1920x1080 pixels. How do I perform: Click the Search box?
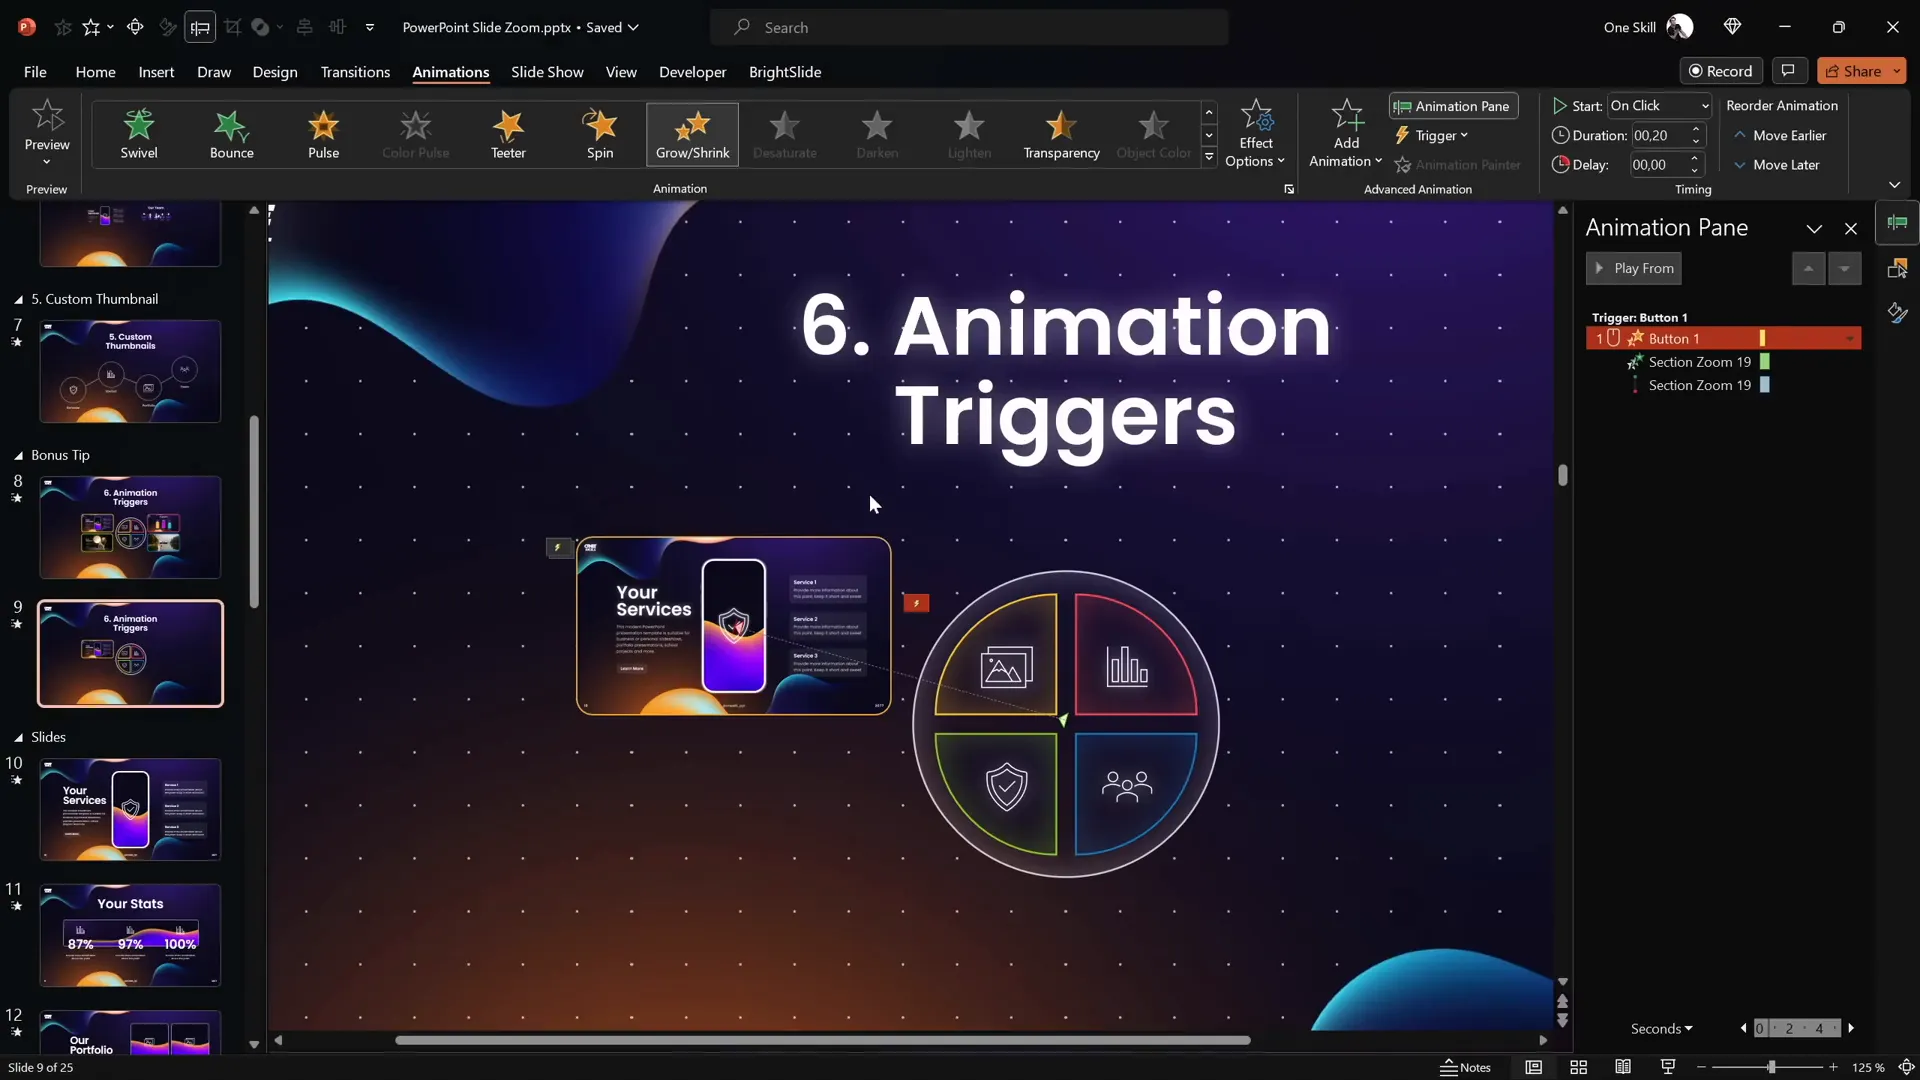coord(969,27)
